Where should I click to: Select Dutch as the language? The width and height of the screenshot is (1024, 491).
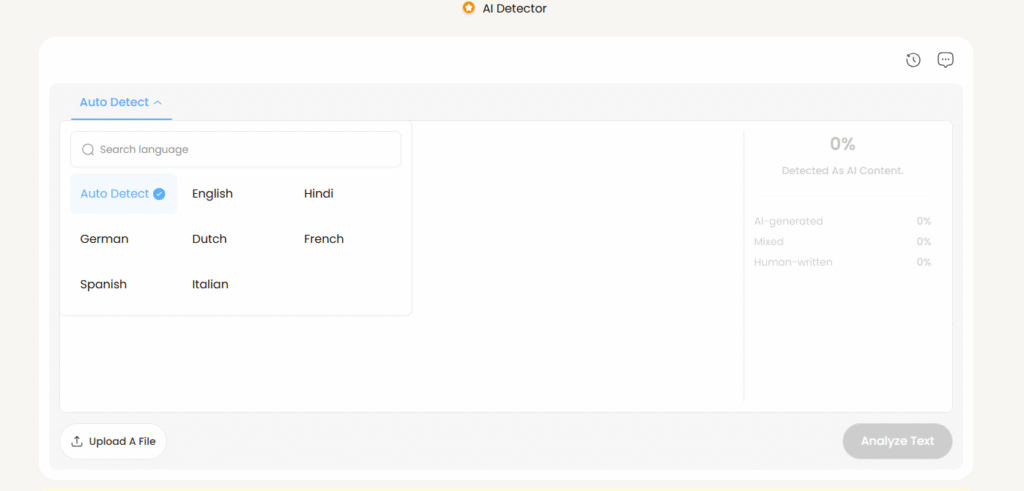point(209,239)
